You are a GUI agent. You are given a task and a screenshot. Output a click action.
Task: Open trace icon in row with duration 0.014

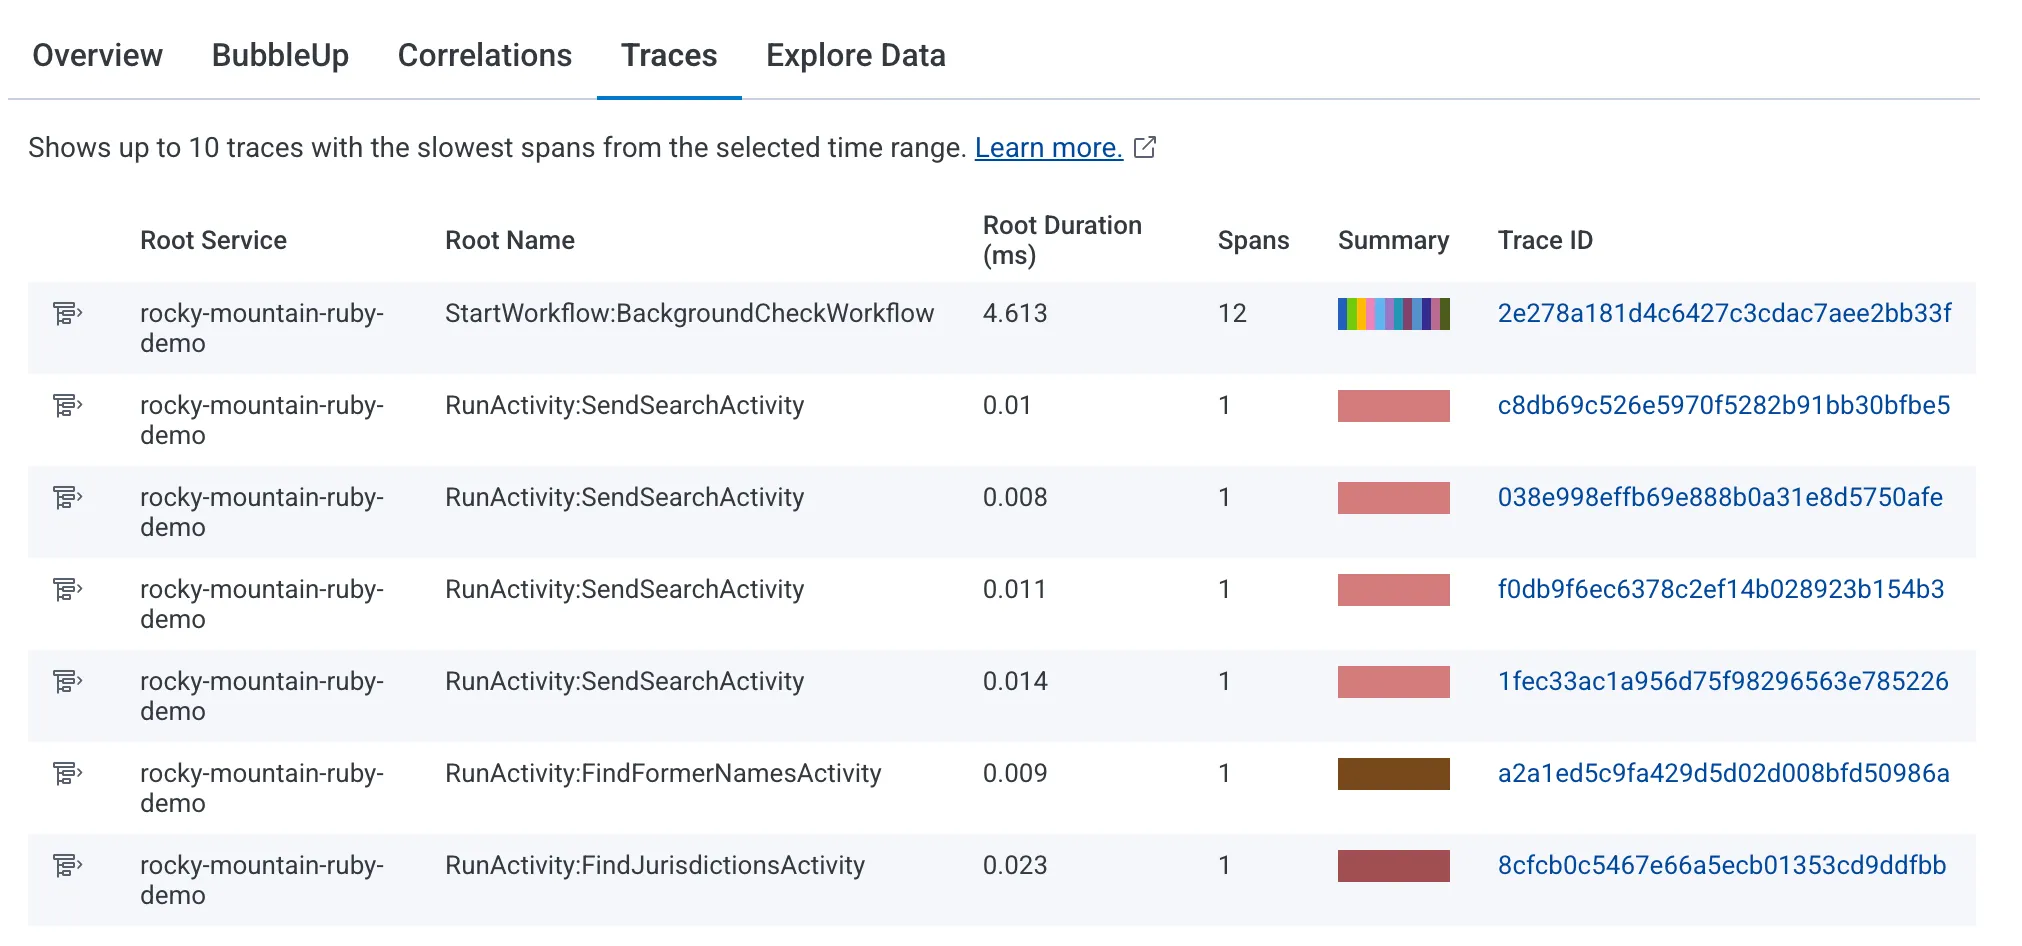tap(67, 682)
